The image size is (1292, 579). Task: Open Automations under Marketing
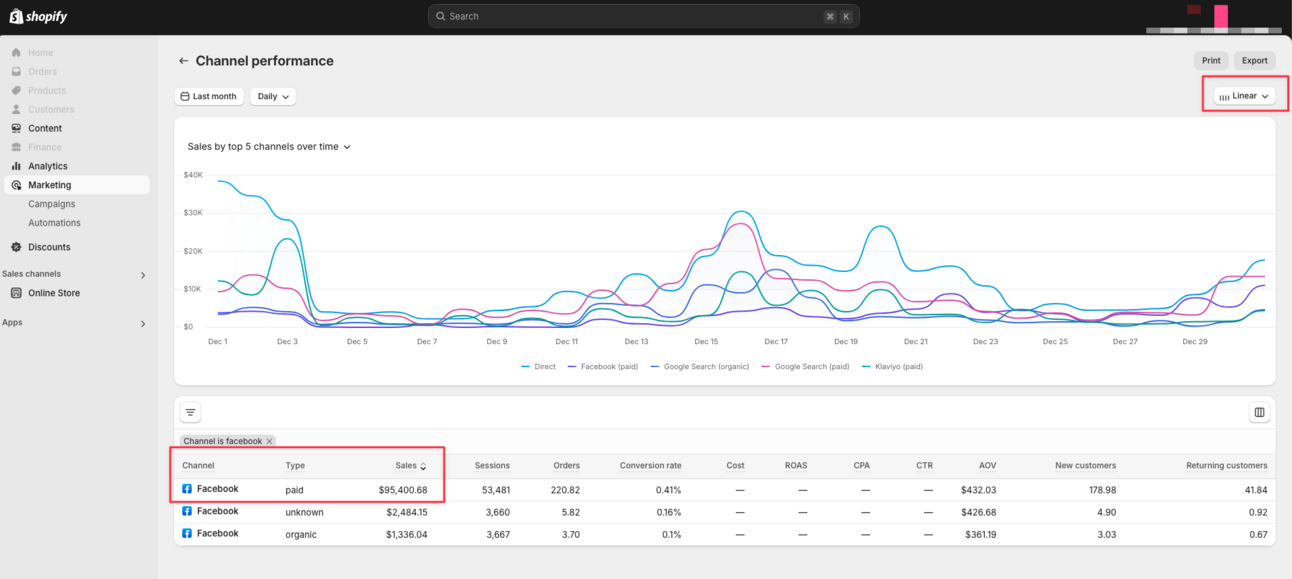(x=54, y=223)
